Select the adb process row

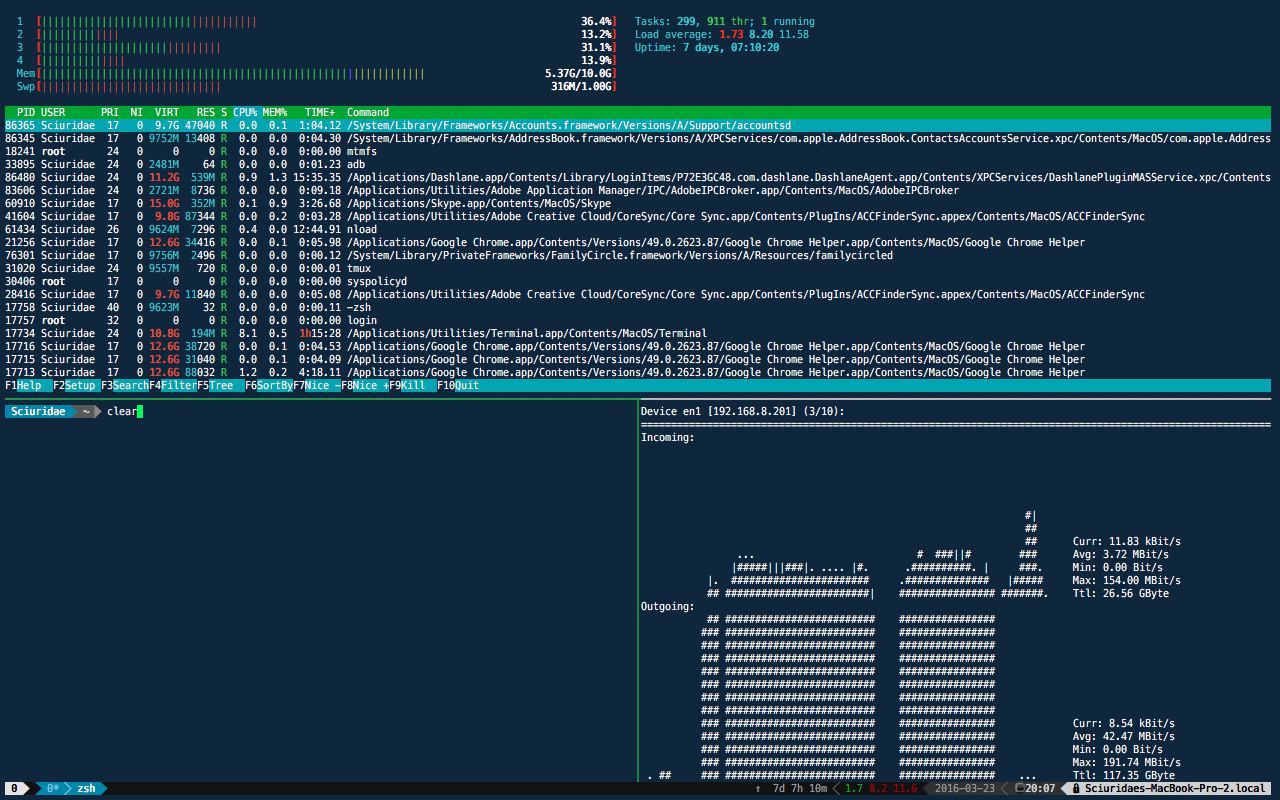tap(638, 164)
